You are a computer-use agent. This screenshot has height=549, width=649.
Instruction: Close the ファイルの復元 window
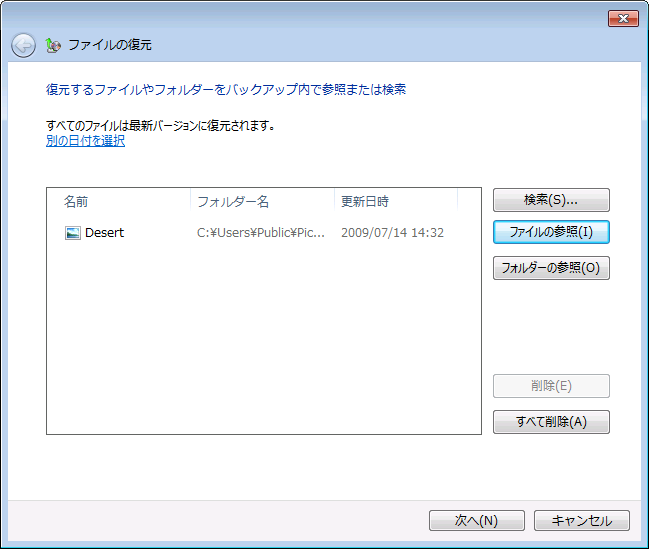[x=622, y=18]
